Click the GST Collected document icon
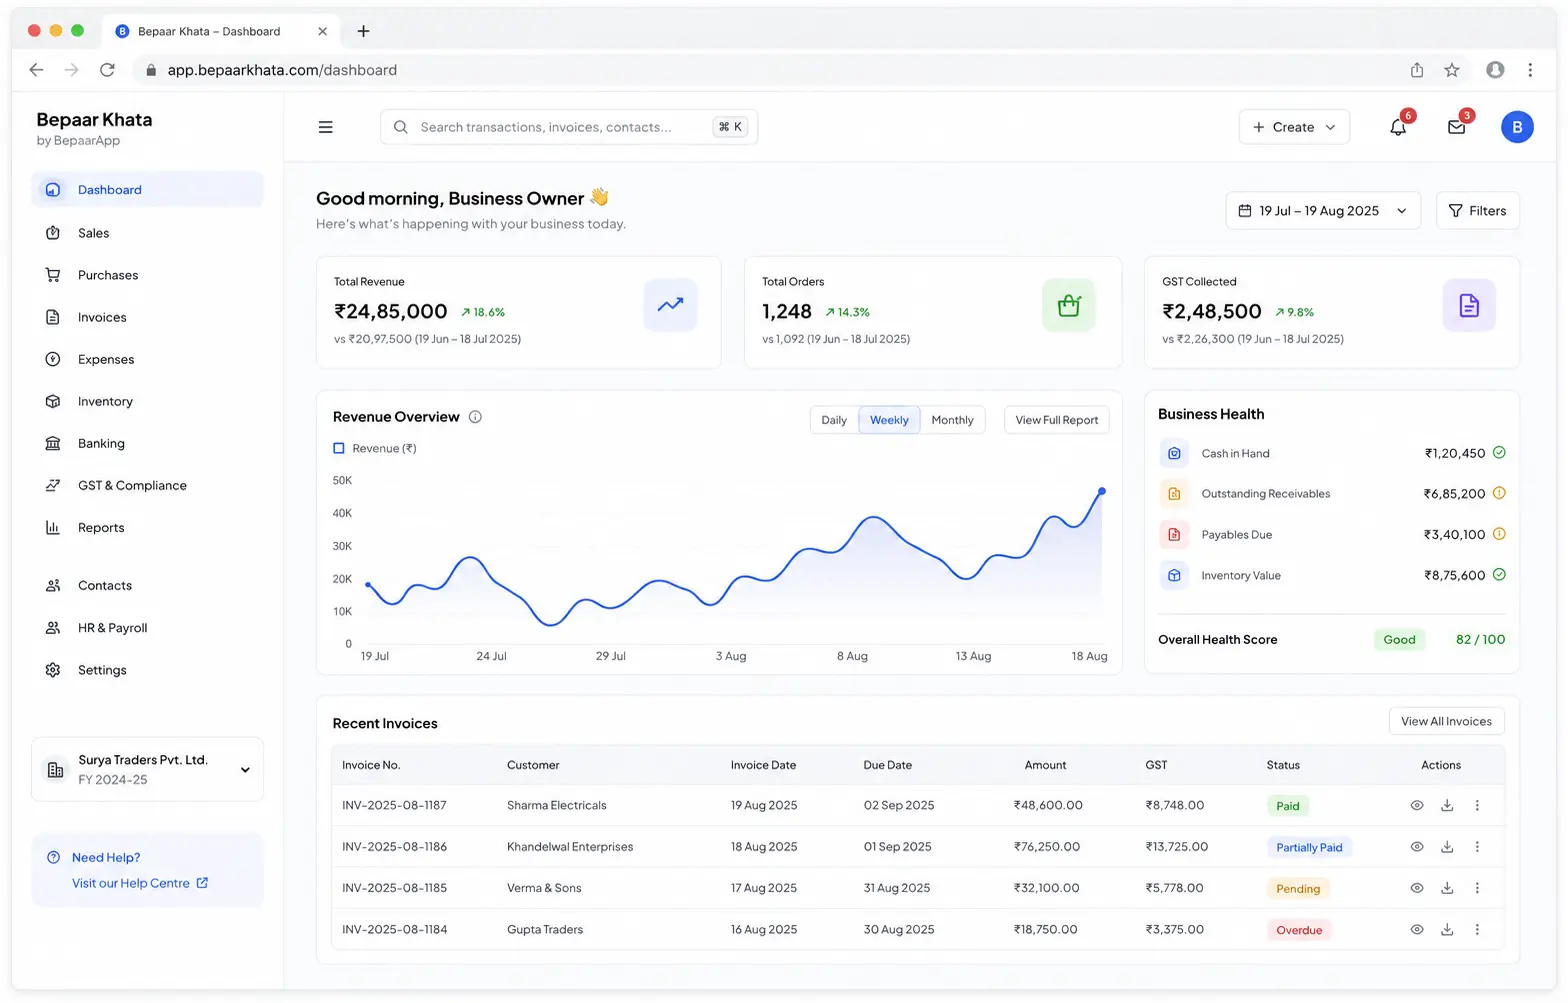 tap(1469, 305)
